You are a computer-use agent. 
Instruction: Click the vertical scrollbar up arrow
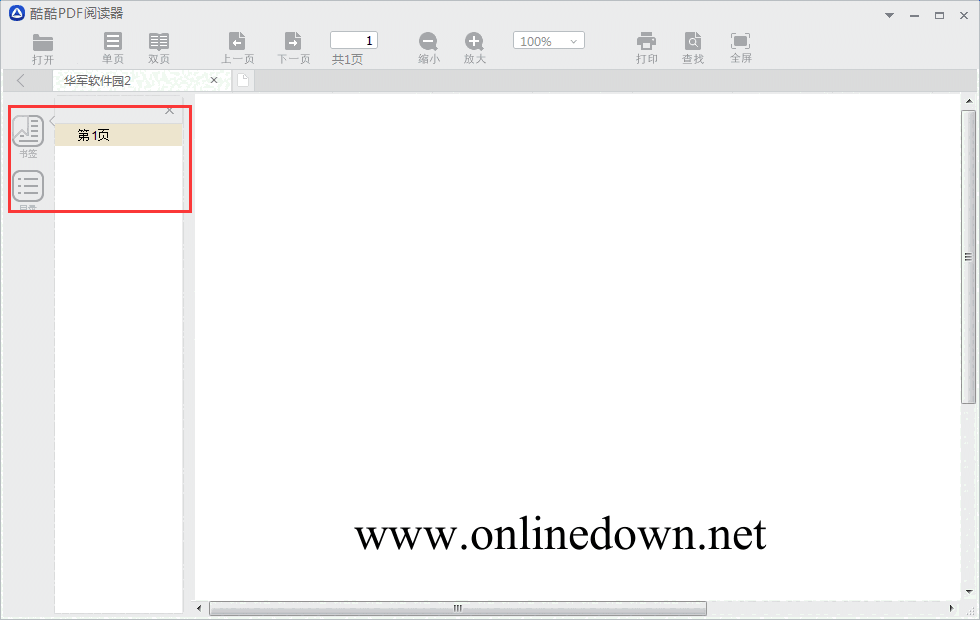[x=969, y=101]
